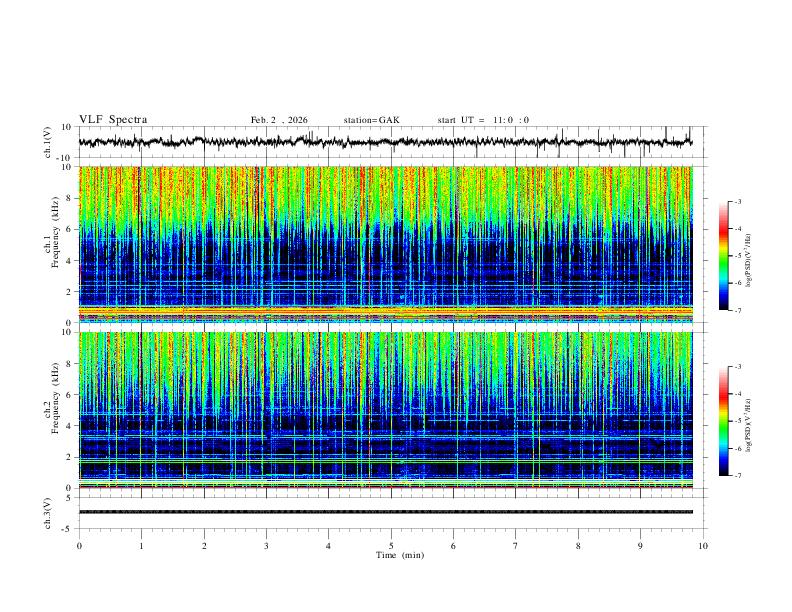The height and width of the screenshot is (612, 792).
Task: Click the "-3" label on ch.1 color bar
Action: point(738,201)
